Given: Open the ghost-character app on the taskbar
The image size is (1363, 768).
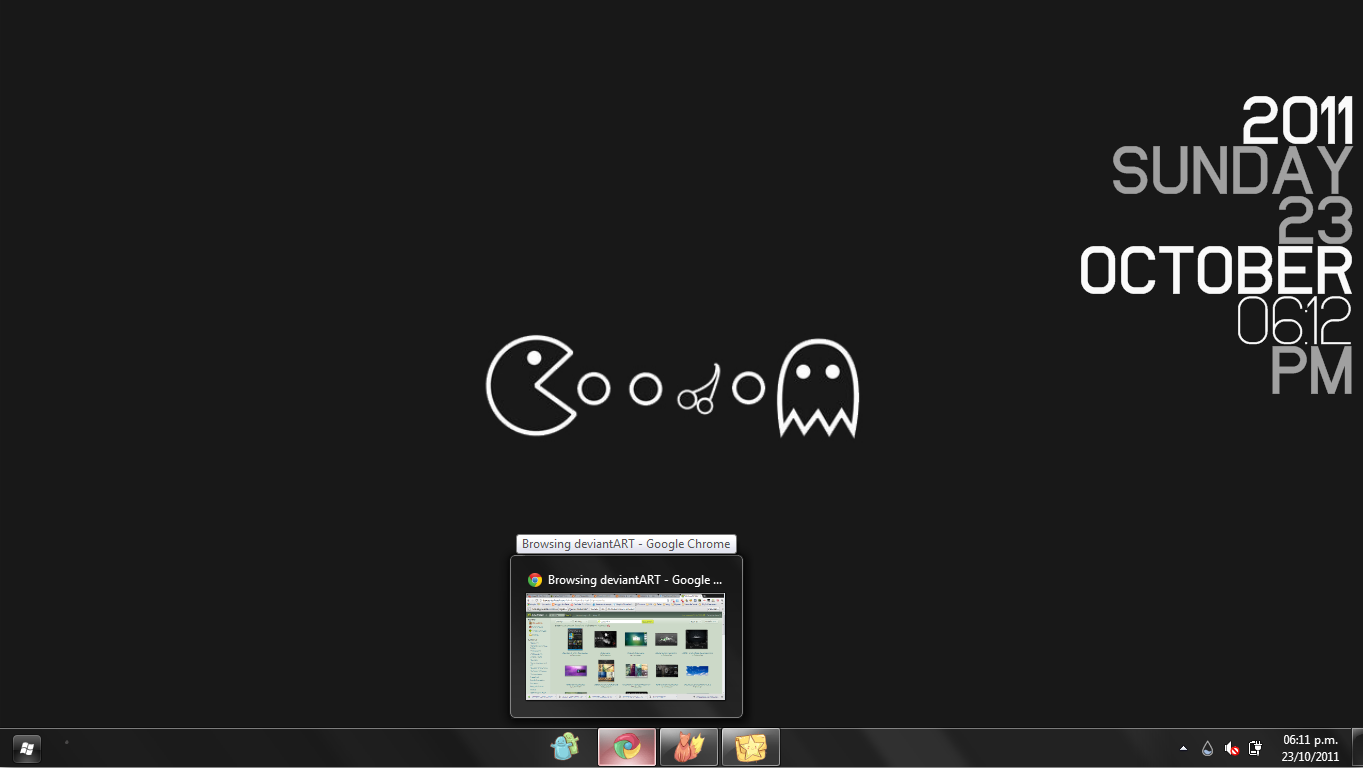Looking at the screenshot, I should [x=565, y=747].
